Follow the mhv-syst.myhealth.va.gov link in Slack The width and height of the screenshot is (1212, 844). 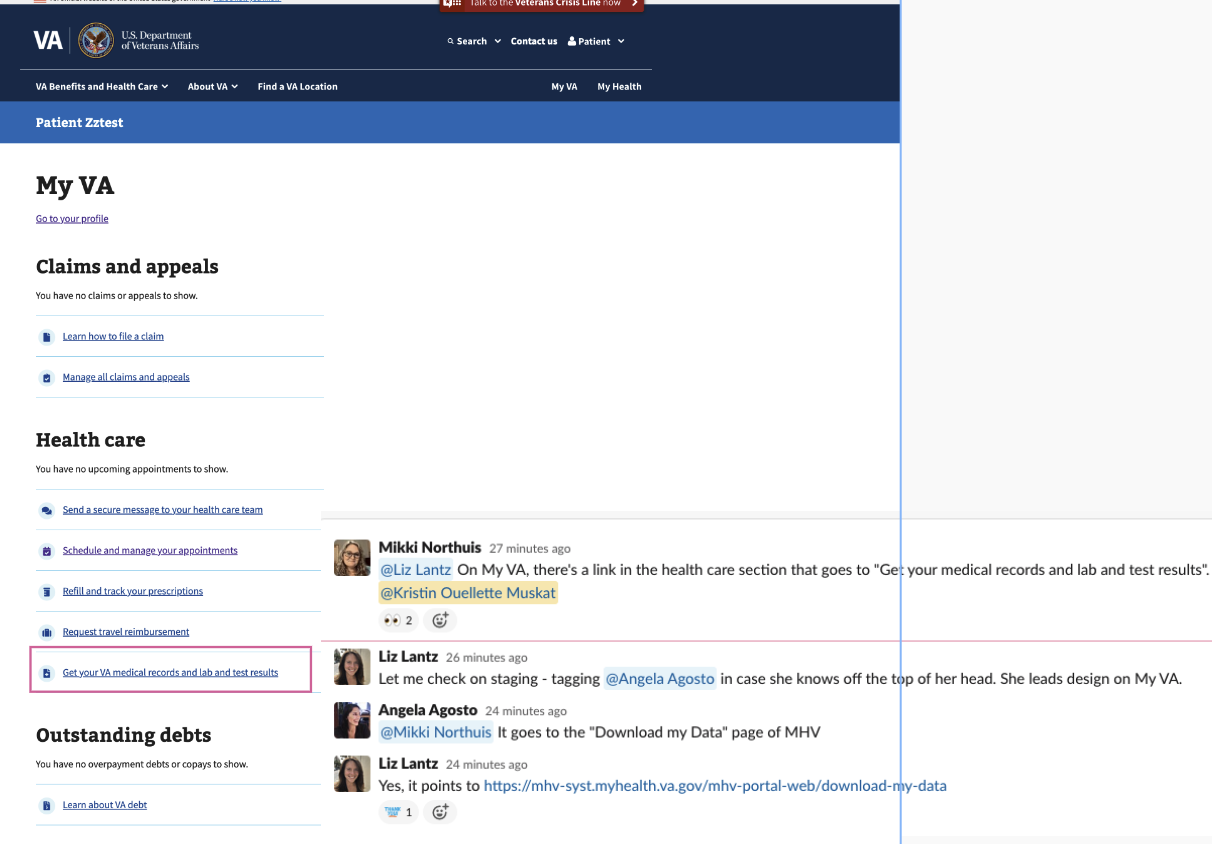click(x=715, y=786)
